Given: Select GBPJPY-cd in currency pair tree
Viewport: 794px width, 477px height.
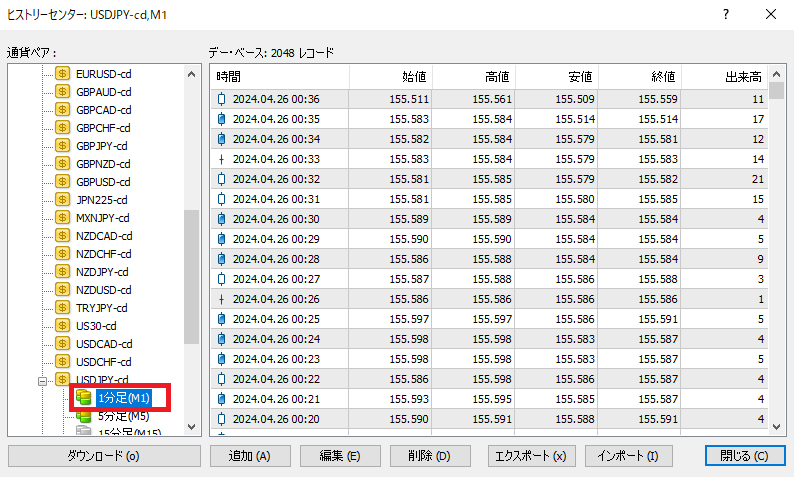Looking at the screenshot, I should pyautogui.click(x=102, y=146).
